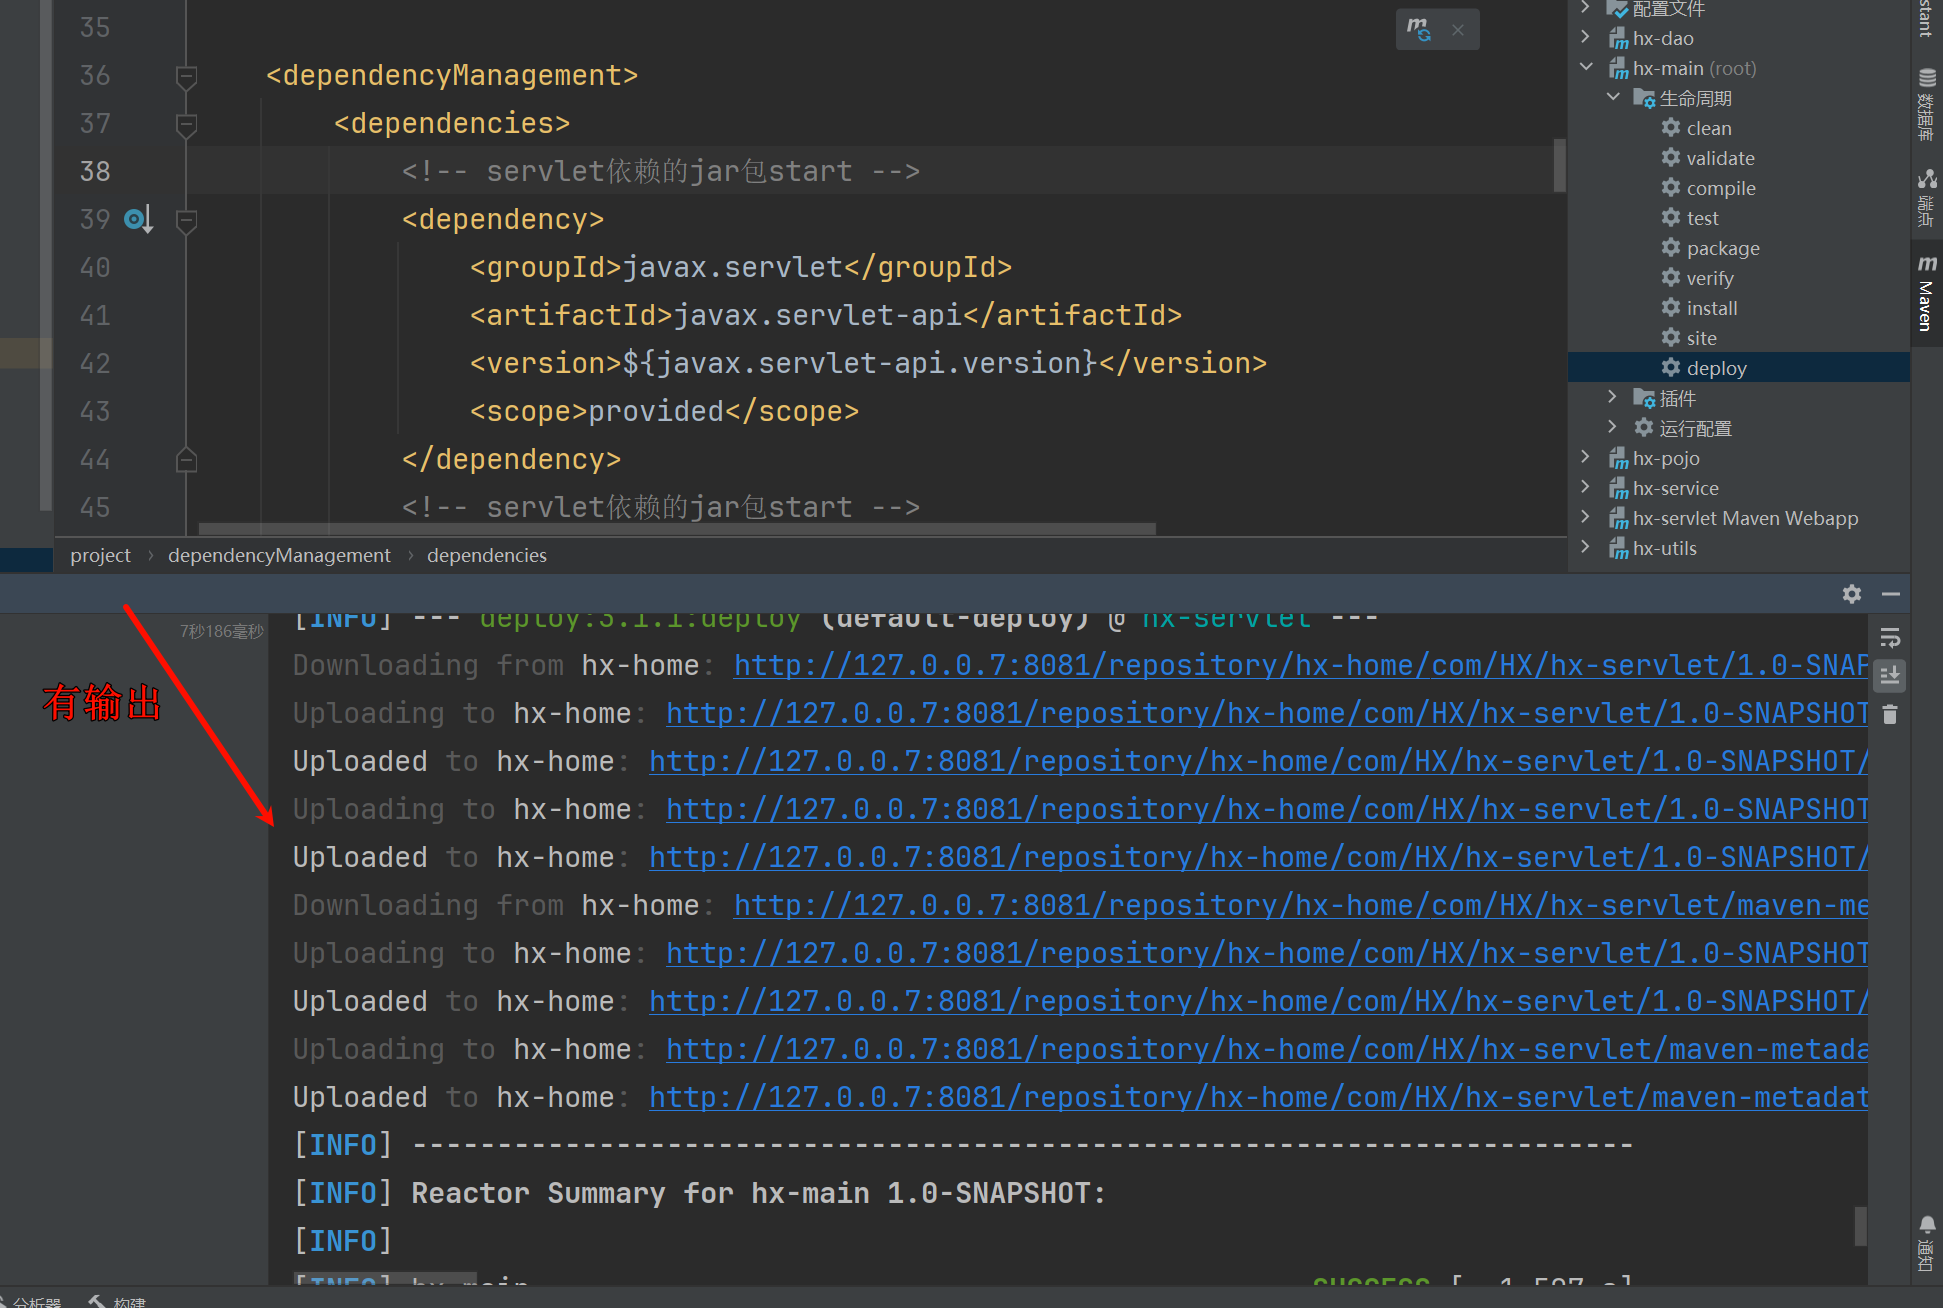Close the Maven reload popup

click(1458, 30)
